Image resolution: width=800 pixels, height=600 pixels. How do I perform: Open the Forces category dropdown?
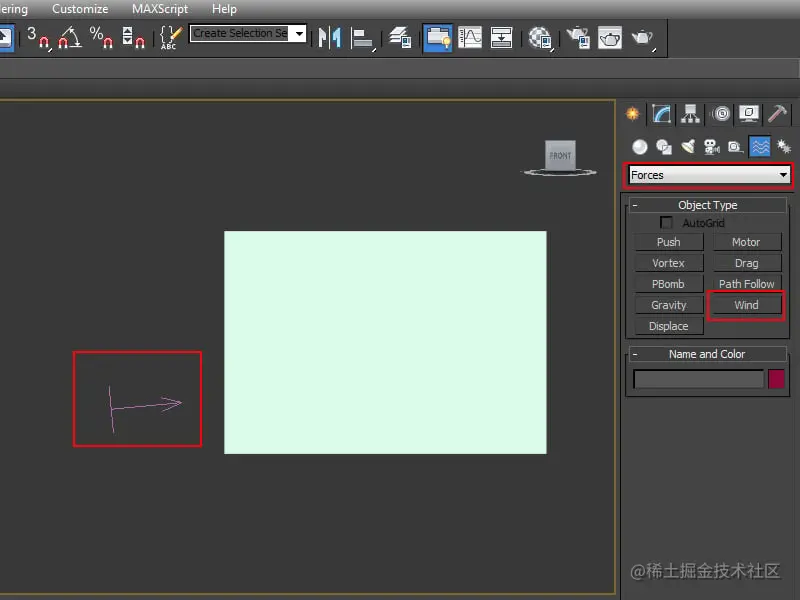pos(709,175)
